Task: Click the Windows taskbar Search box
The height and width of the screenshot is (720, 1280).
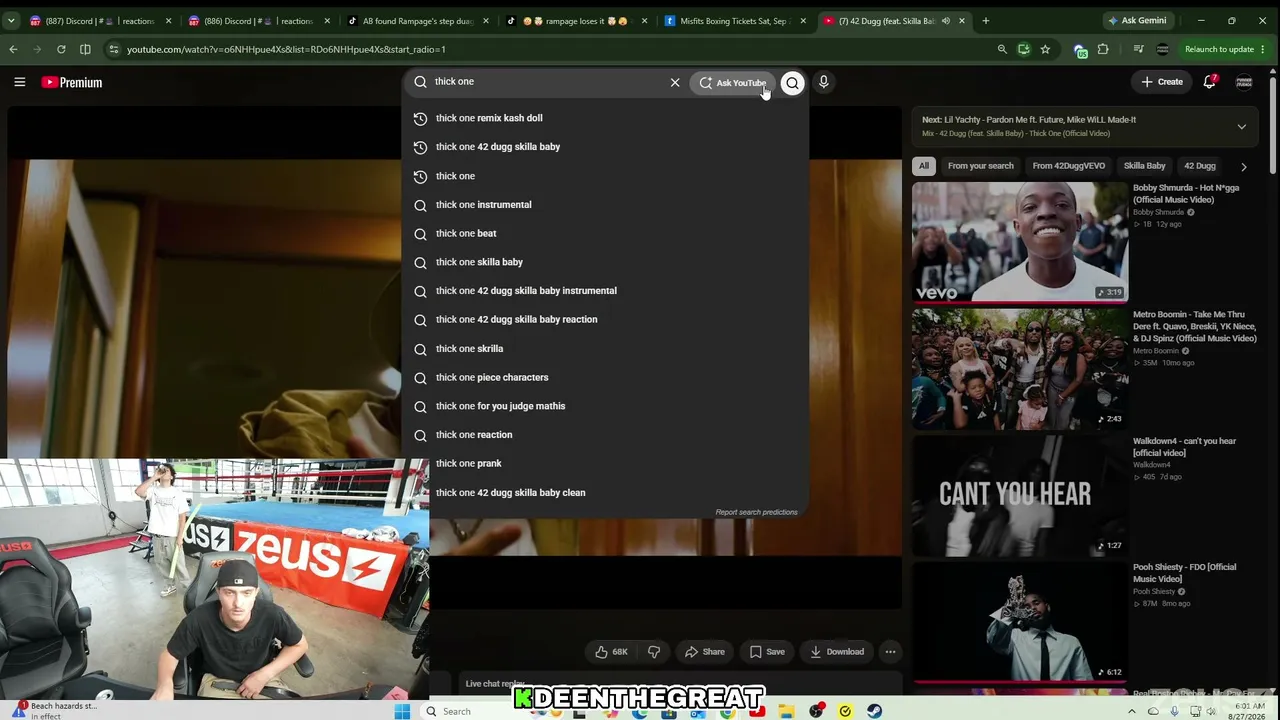Action: 470,711
